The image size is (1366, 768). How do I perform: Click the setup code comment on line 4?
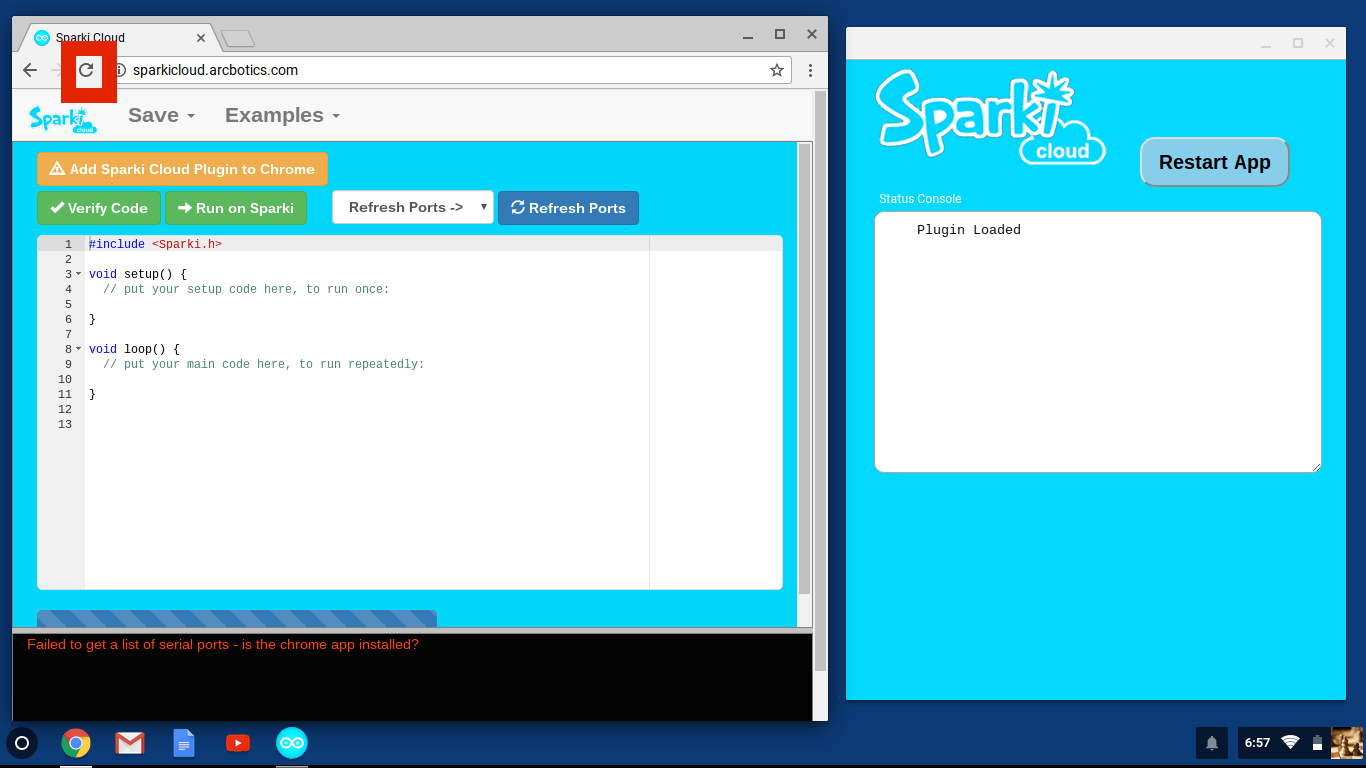246,289
